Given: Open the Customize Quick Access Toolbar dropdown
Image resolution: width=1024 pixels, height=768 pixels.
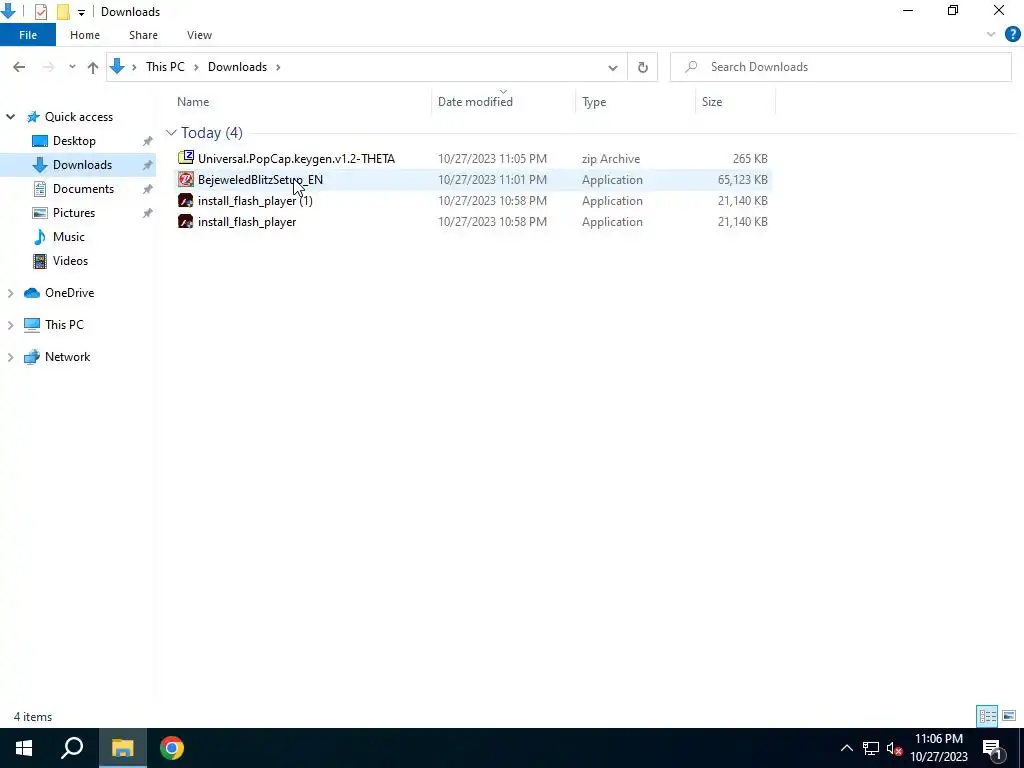Looking at the screenshot, I should 81,12.
